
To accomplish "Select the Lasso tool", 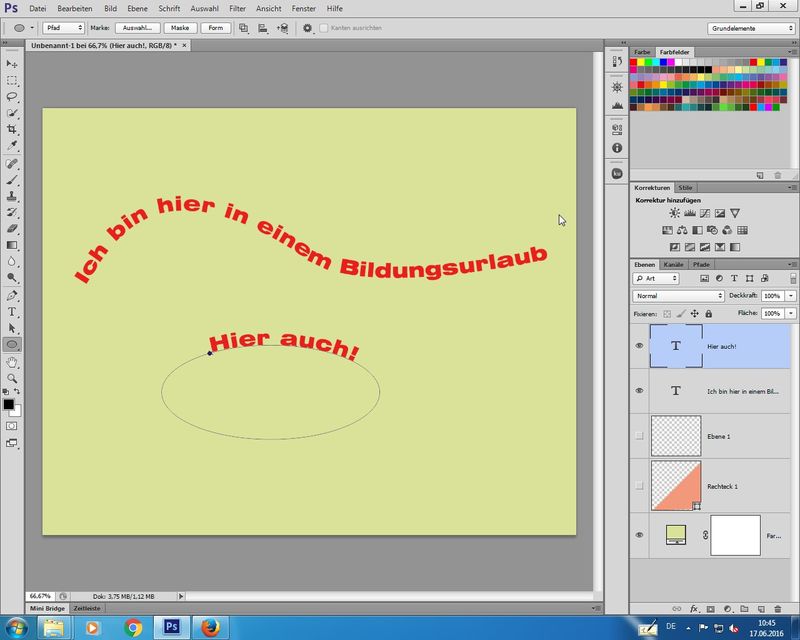I will [12, 97].
